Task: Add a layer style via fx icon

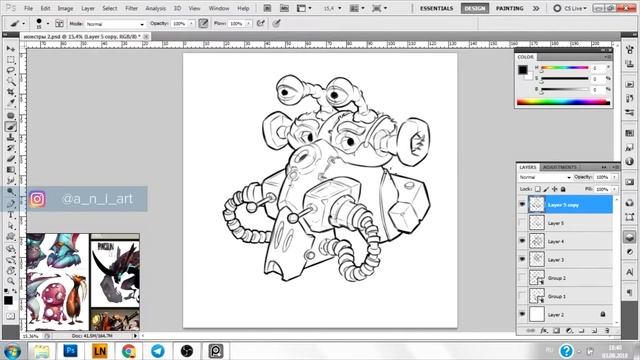Action: (x=544, y=331)
